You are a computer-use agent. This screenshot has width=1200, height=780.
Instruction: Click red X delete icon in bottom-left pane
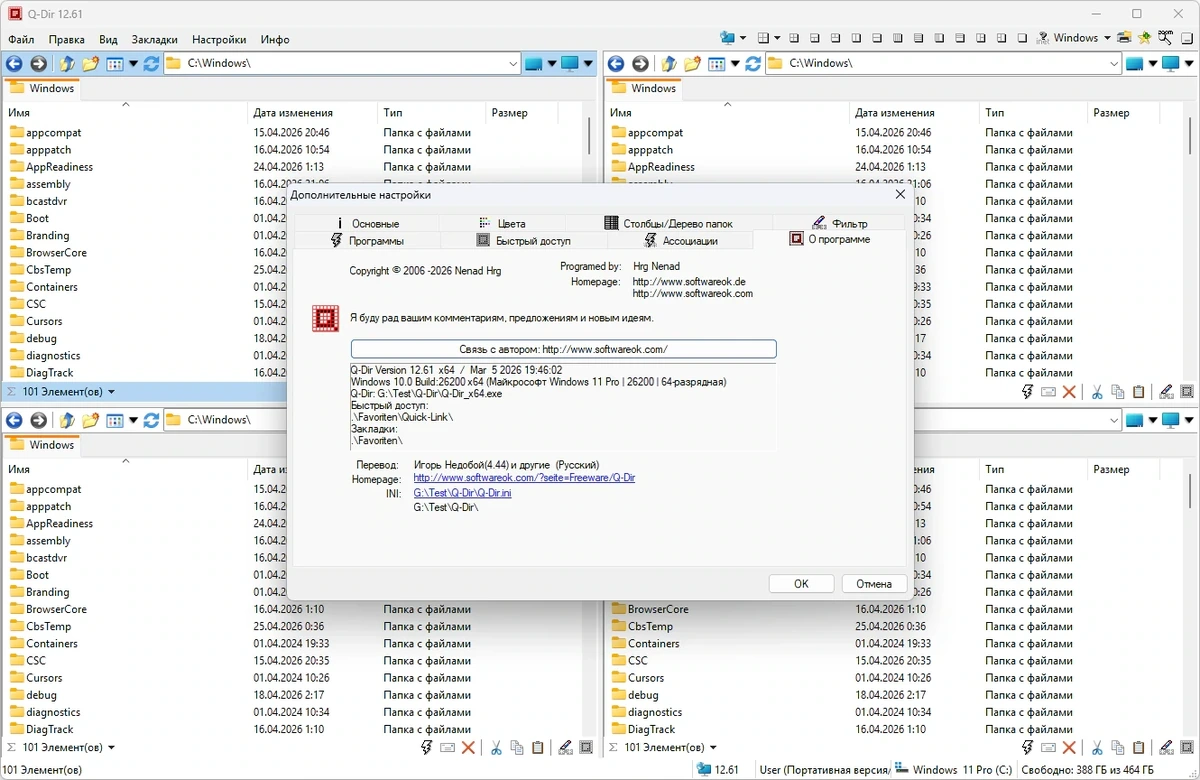pos(468,747)
